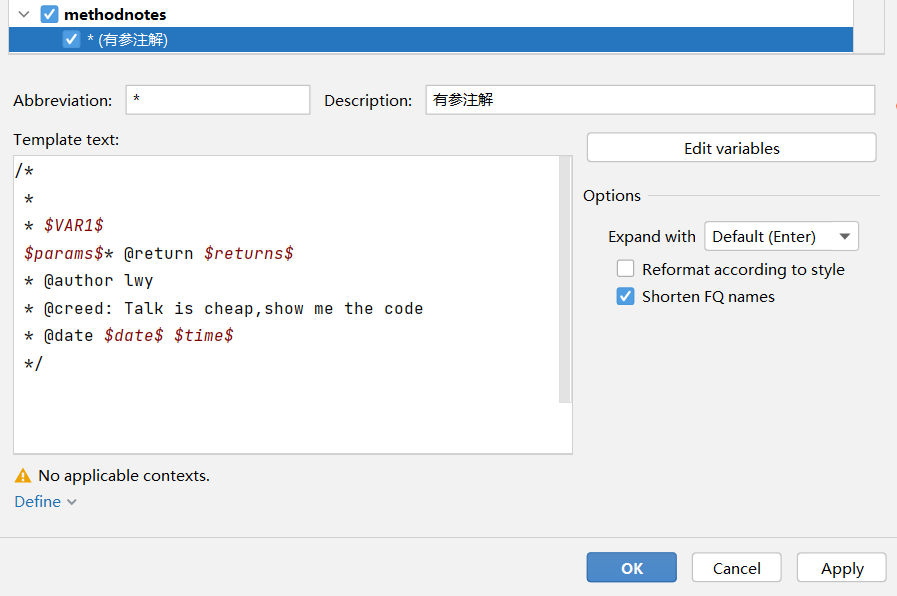Select the * (有参注解) template row
The width and height of the screenshot is (897, 596).
431,39
